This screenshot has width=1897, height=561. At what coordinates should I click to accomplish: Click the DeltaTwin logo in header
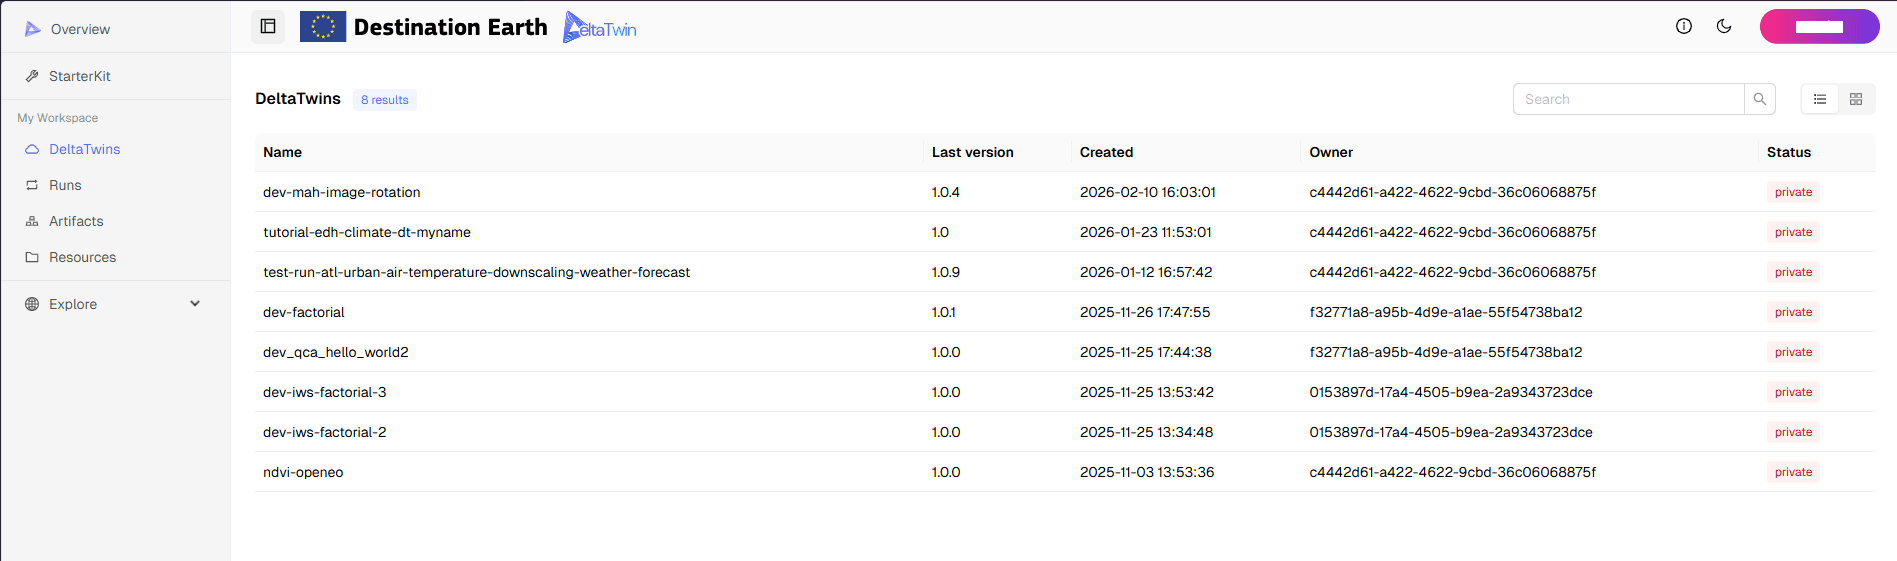(600, 27)
